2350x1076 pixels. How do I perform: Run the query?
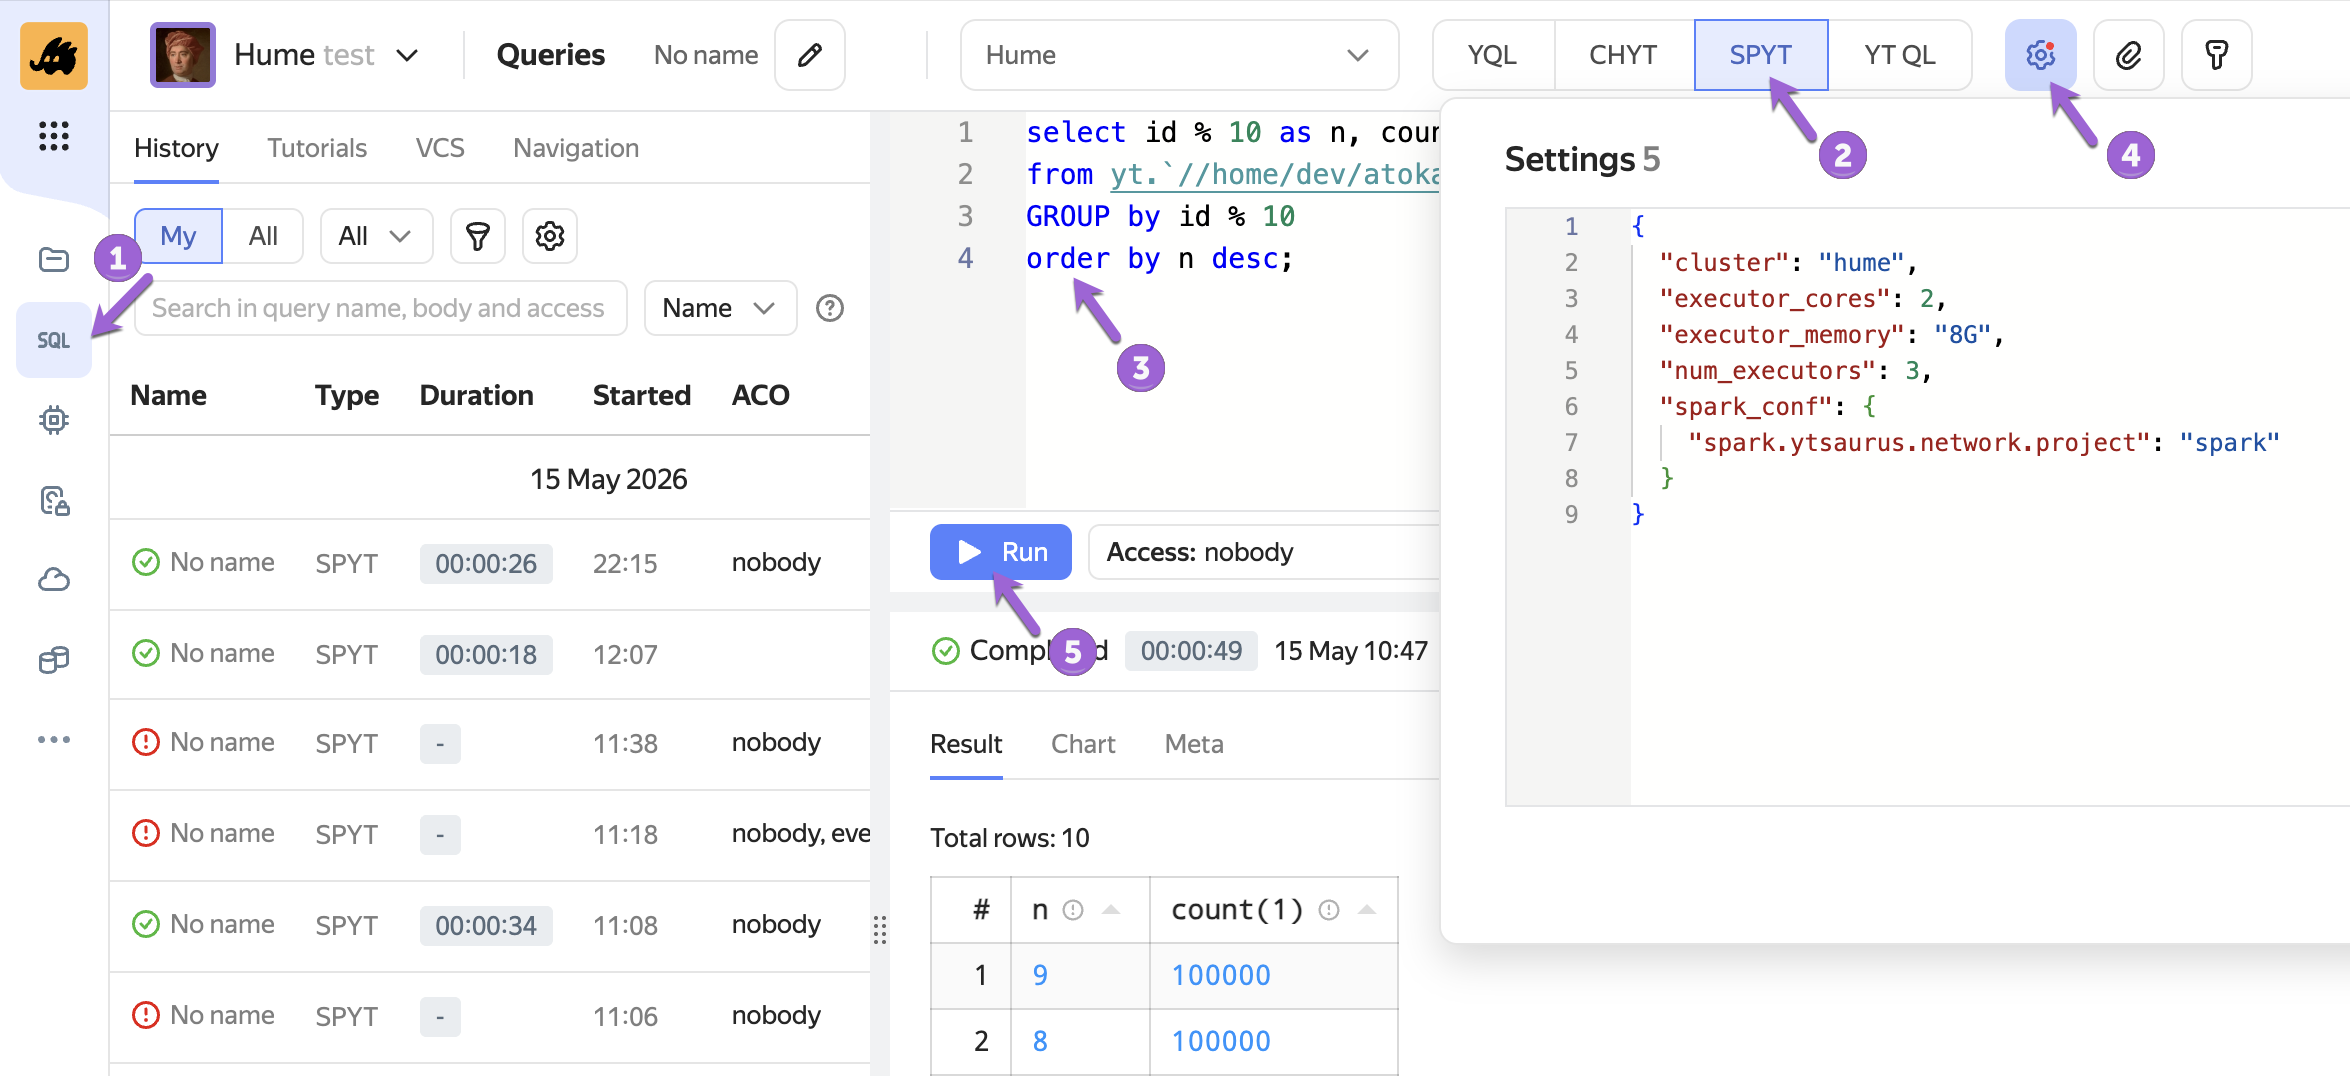pos(1001,552)
